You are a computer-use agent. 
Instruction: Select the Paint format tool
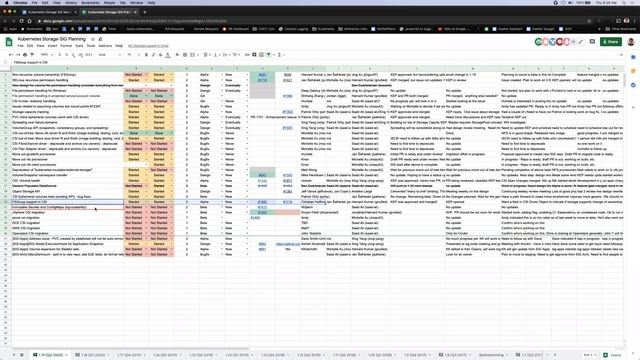32,55
